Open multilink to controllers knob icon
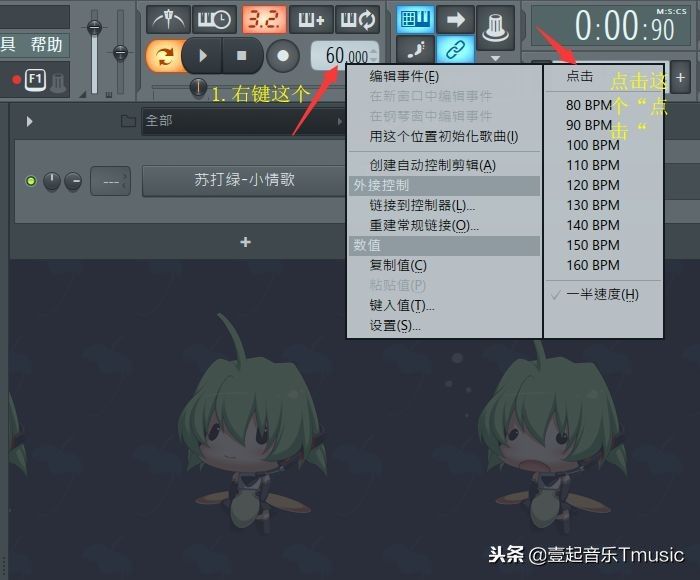The width and height of the screenshot is (700, 580). coord(496,28)
